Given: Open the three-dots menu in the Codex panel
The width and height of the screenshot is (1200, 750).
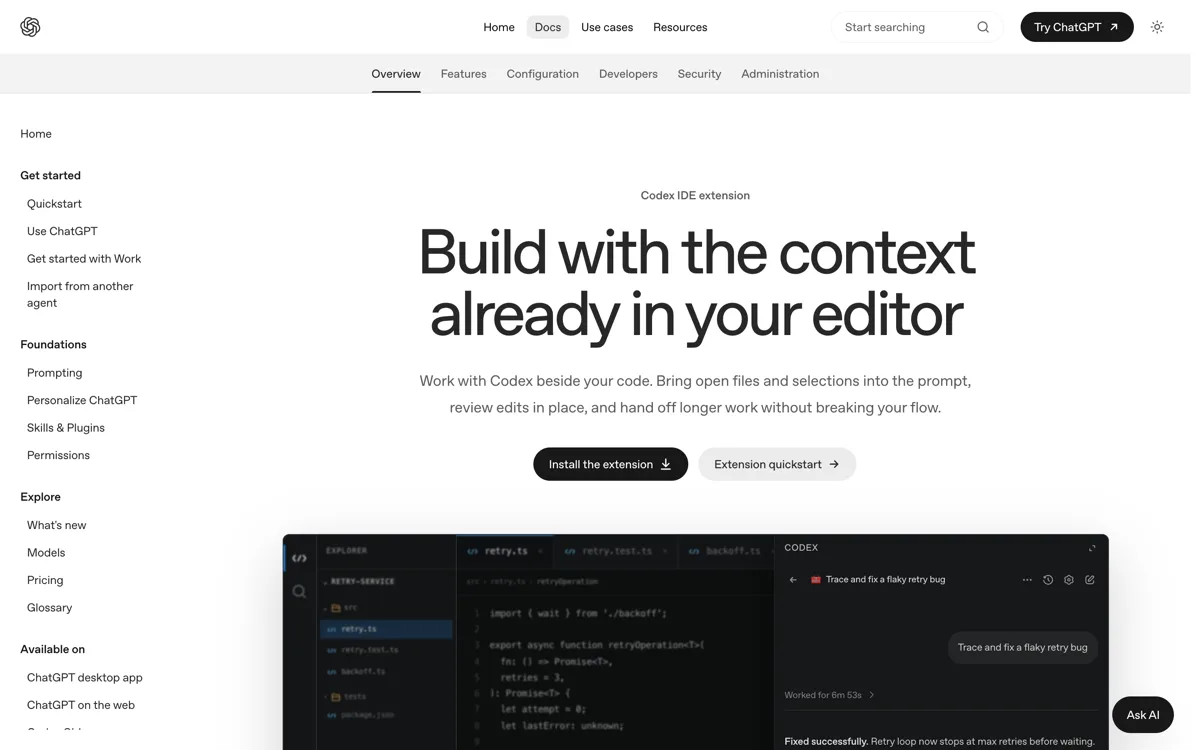Looking at the screenshot, I should point(1027,580).
